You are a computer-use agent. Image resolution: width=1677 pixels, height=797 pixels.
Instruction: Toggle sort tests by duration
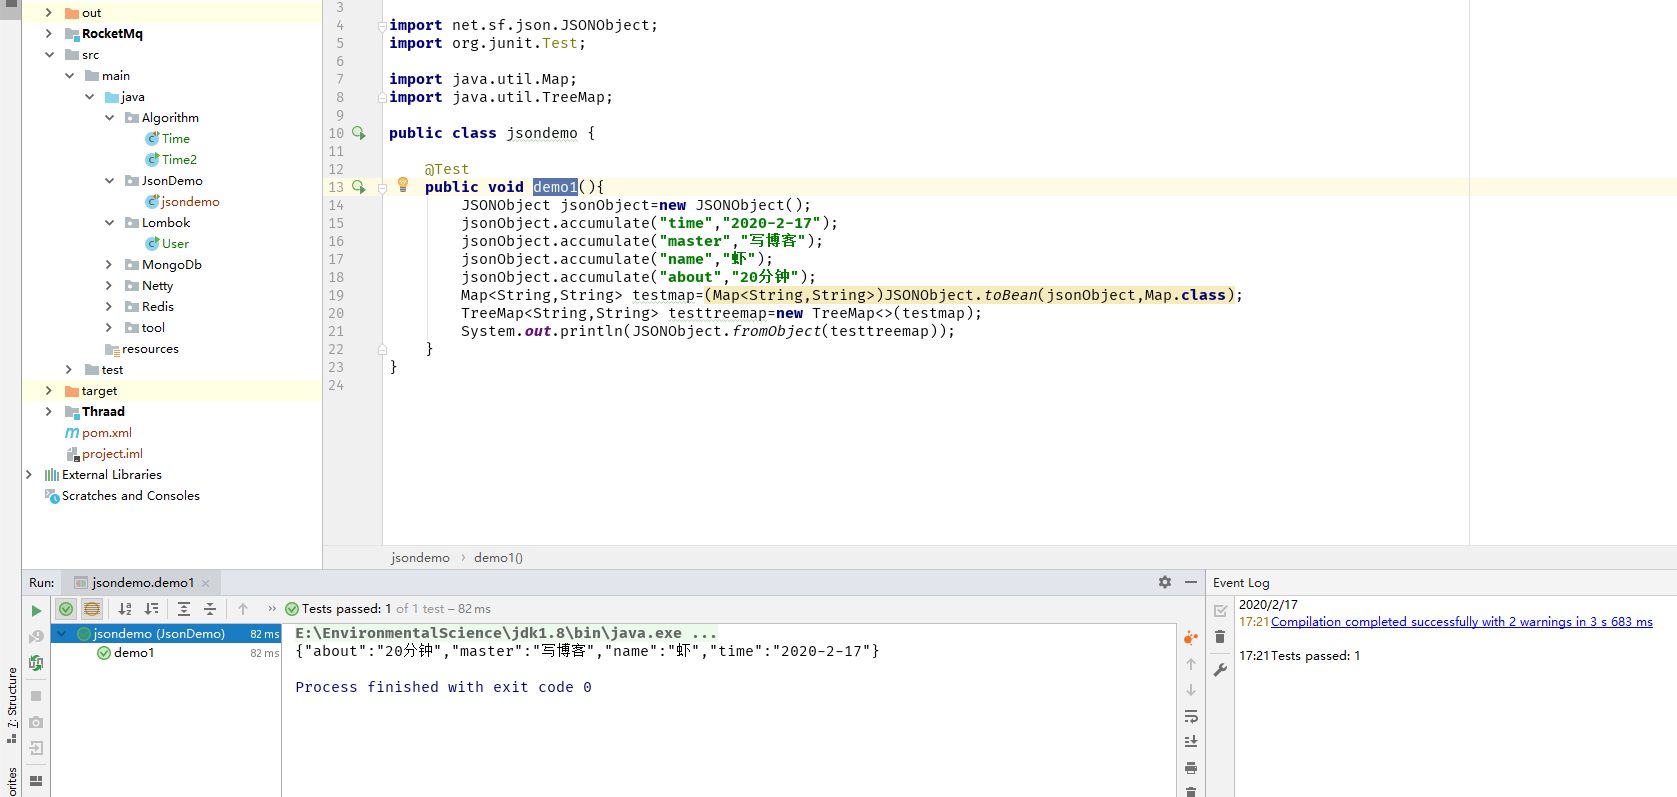click(x=151, y=609)
